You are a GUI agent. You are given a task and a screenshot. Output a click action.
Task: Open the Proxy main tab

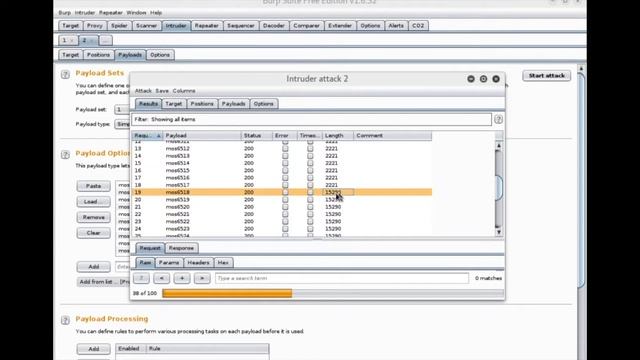coord(95,26)
